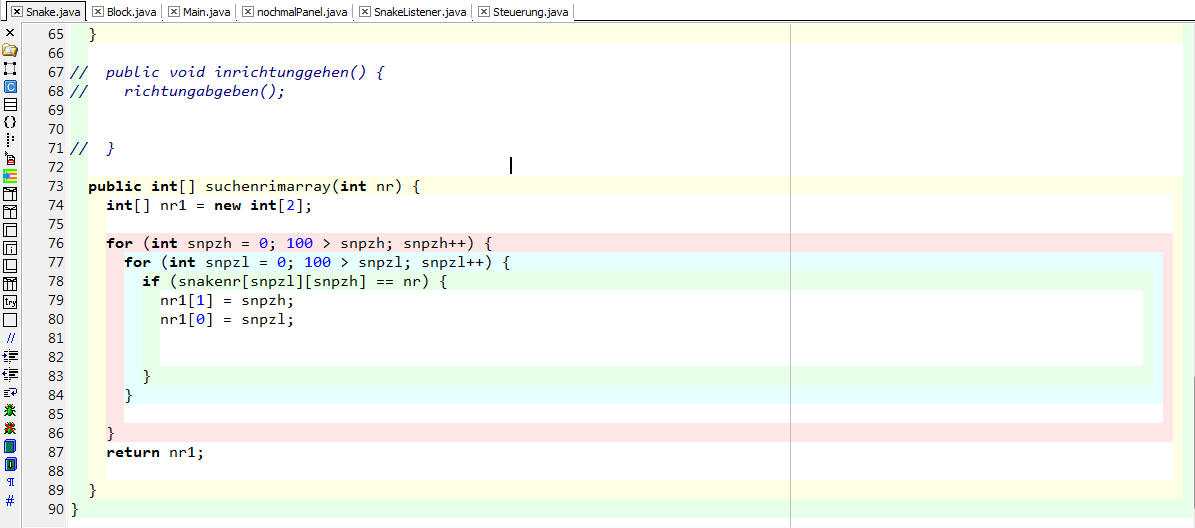Image resolution: width=1195 pixels, height=528 pixels.
Task: Click the curly braces icon in sidebar
Action: tap(10, 122)
